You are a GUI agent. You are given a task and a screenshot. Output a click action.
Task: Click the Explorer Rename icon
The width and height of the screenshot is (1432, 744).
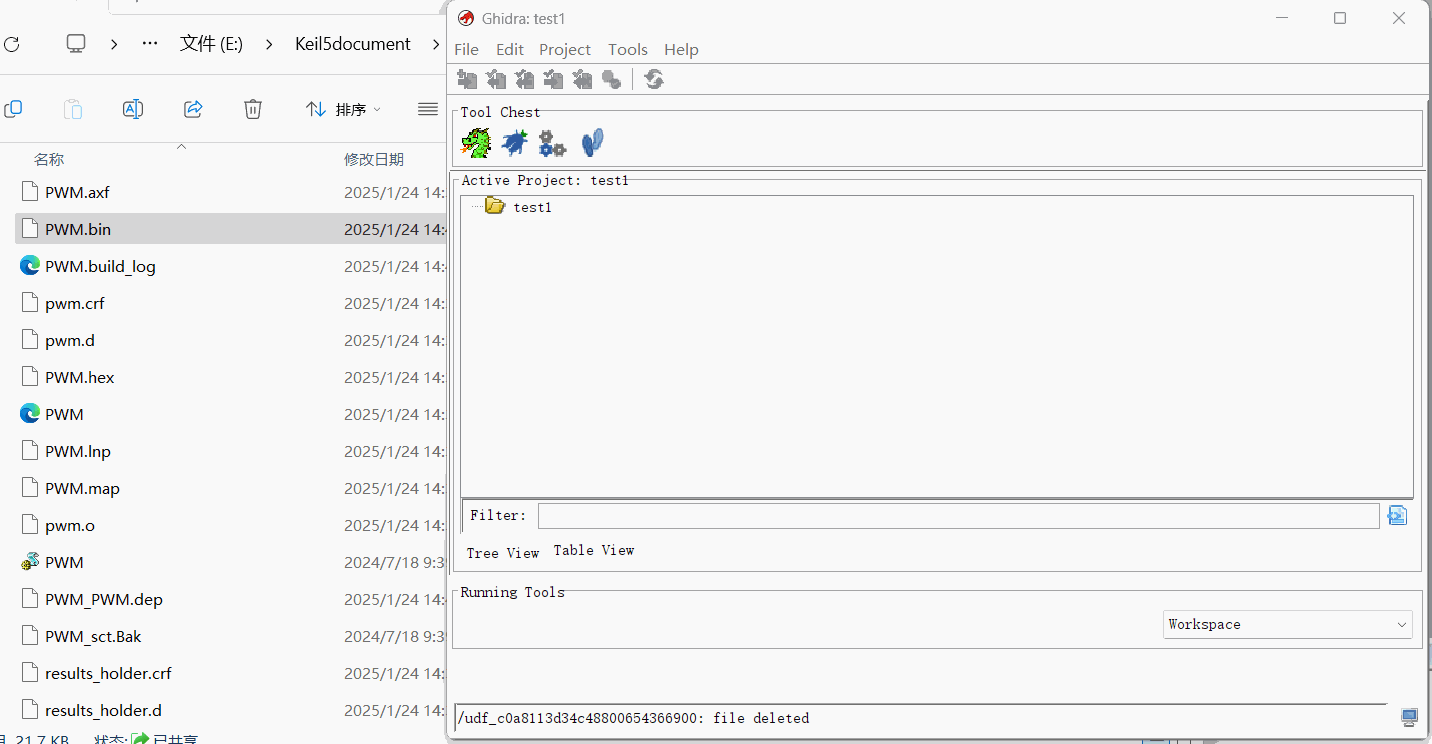pyautogui.click(x=133, y=109)
